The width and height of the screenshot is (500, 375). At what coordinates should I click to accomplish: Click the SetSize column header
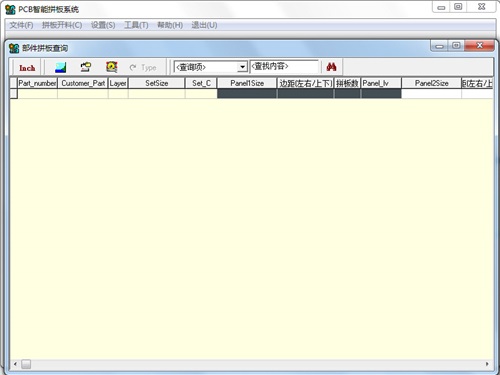pos(157,83)
